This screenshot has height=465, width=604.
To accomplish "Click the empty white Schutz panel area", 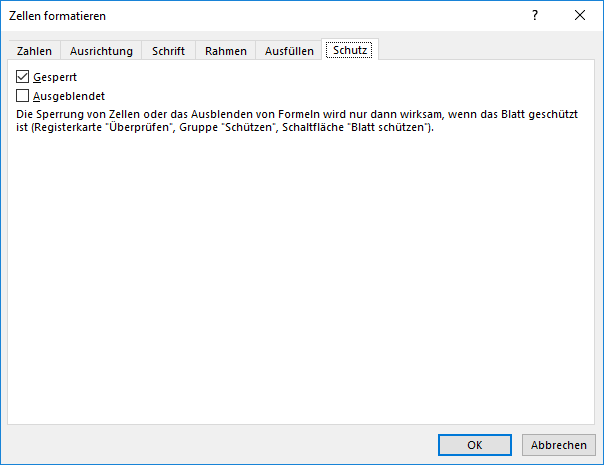I will click(300, 280).
